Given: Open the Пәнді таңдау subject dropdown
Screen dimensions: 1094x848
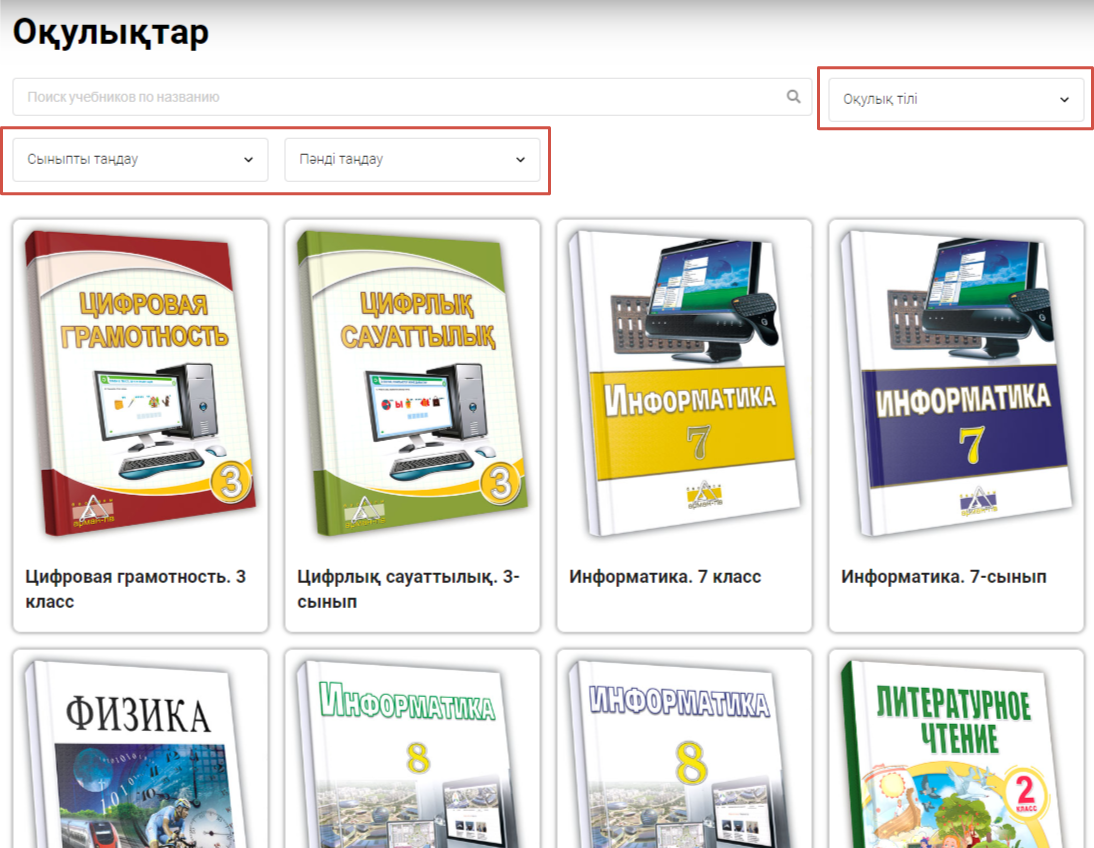Looking at the screenshot, I should (x=412, y=159).
